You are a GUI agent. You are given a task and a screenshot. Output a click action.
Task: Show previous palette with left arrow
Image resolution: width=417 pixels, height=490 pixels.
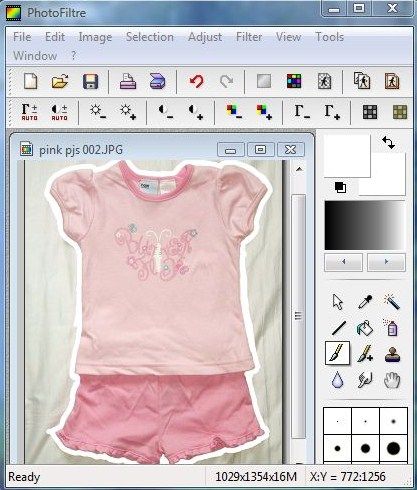[344, 262]
